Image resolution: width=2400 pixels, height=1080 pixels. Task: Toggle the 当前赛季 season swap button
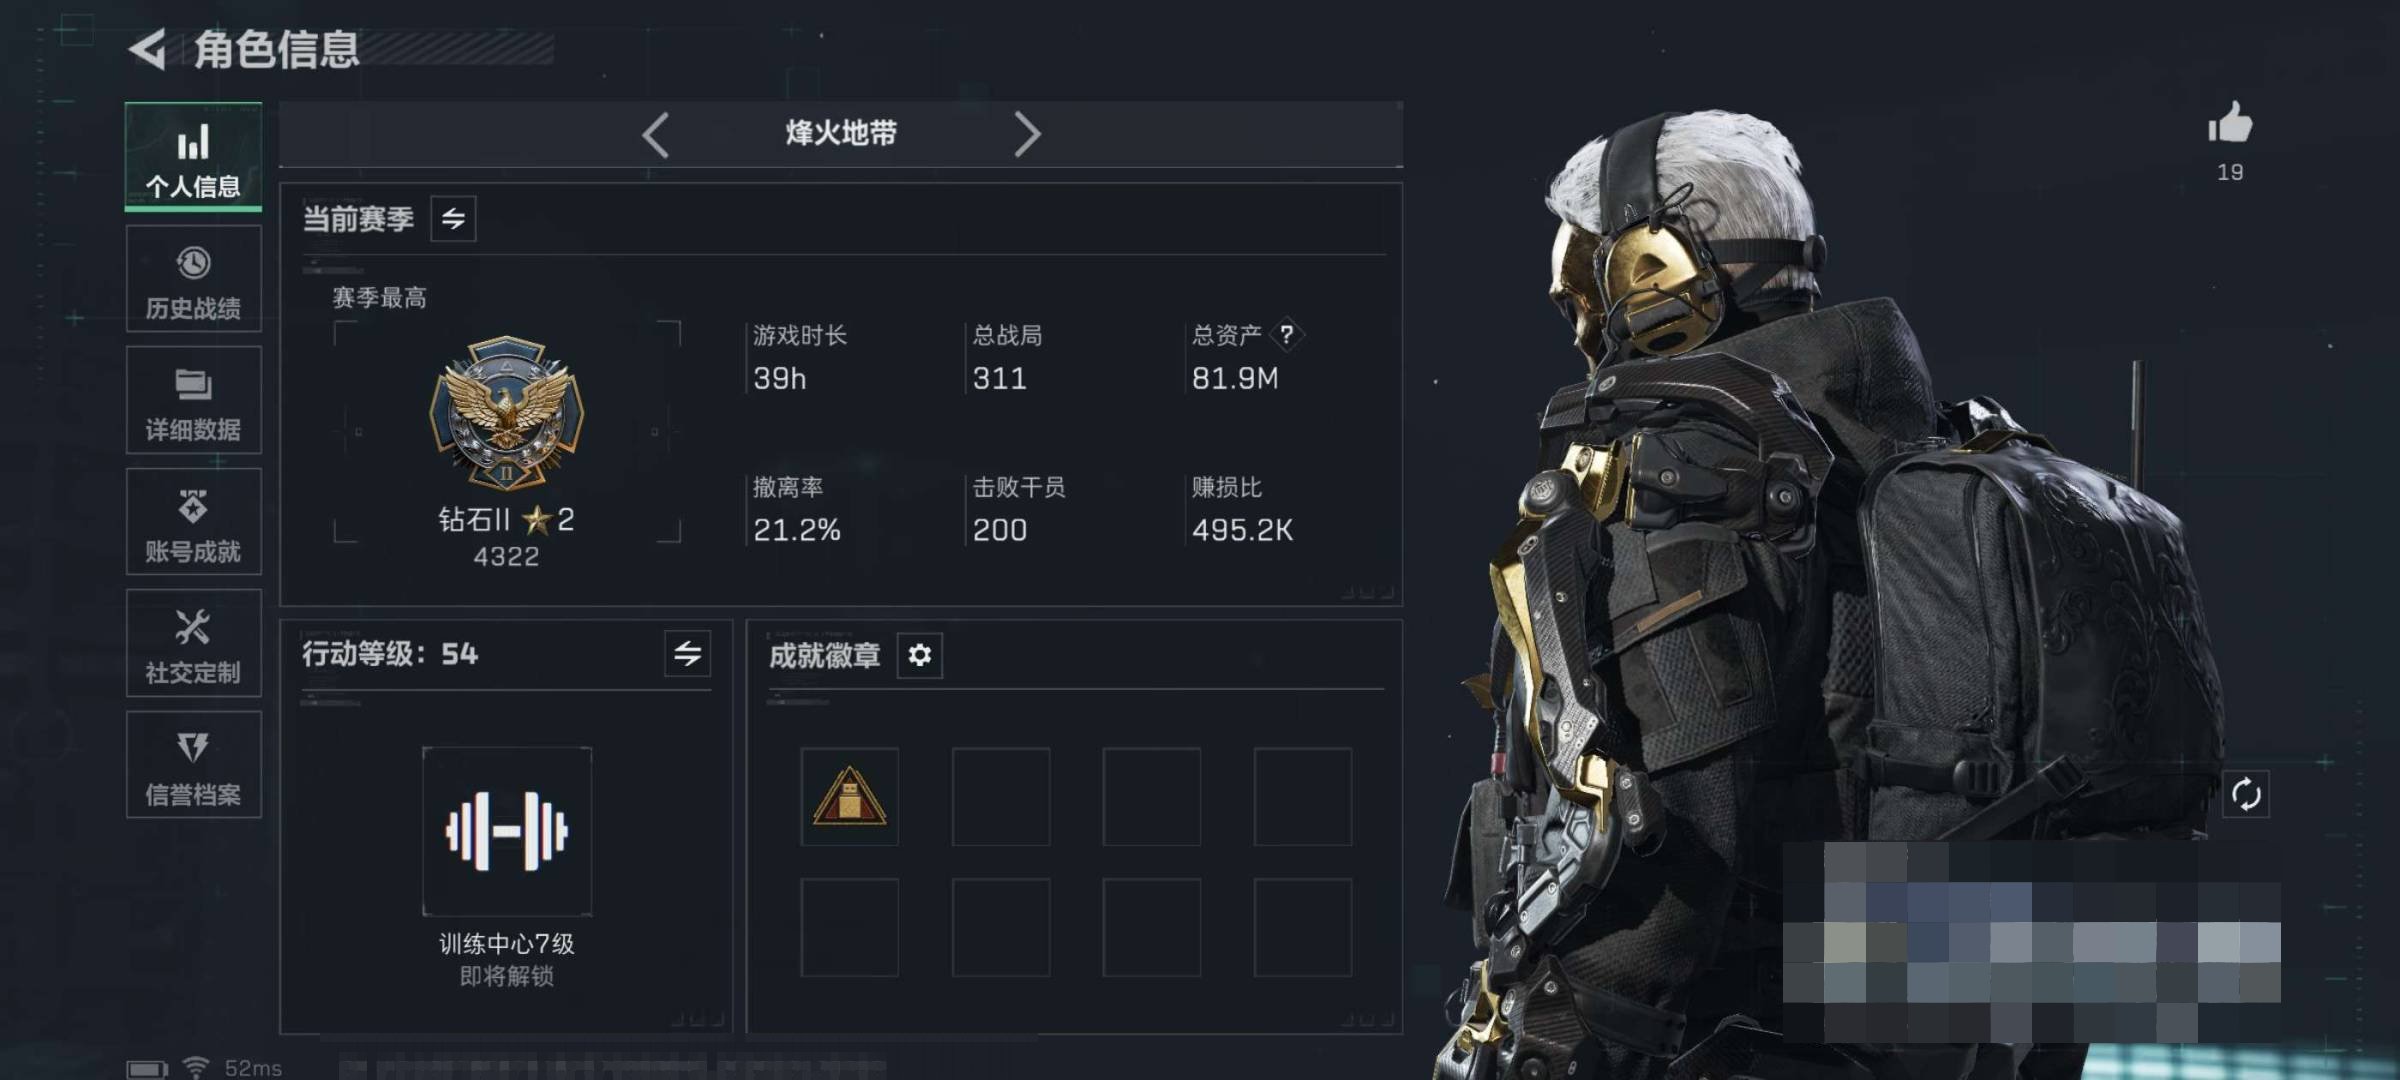tap(453, 219)
